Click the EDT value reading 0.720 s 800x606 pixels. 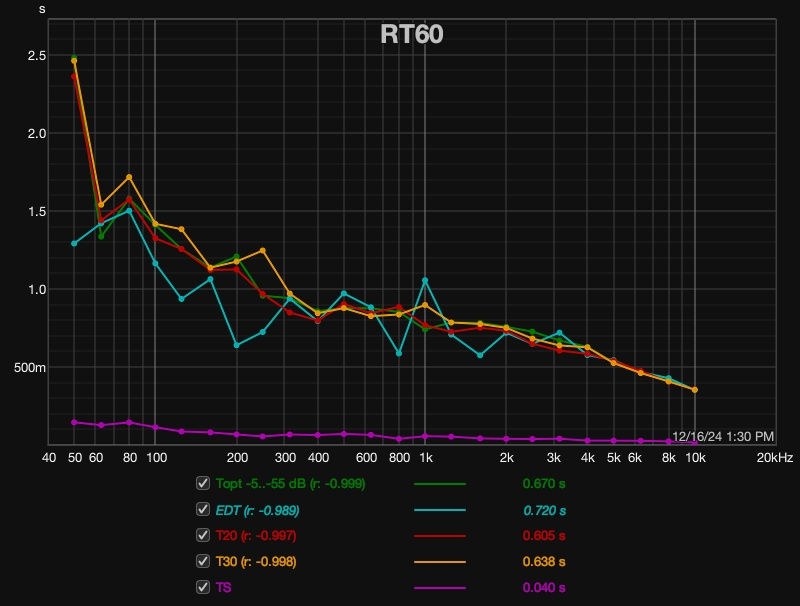[x=543, y=510]
